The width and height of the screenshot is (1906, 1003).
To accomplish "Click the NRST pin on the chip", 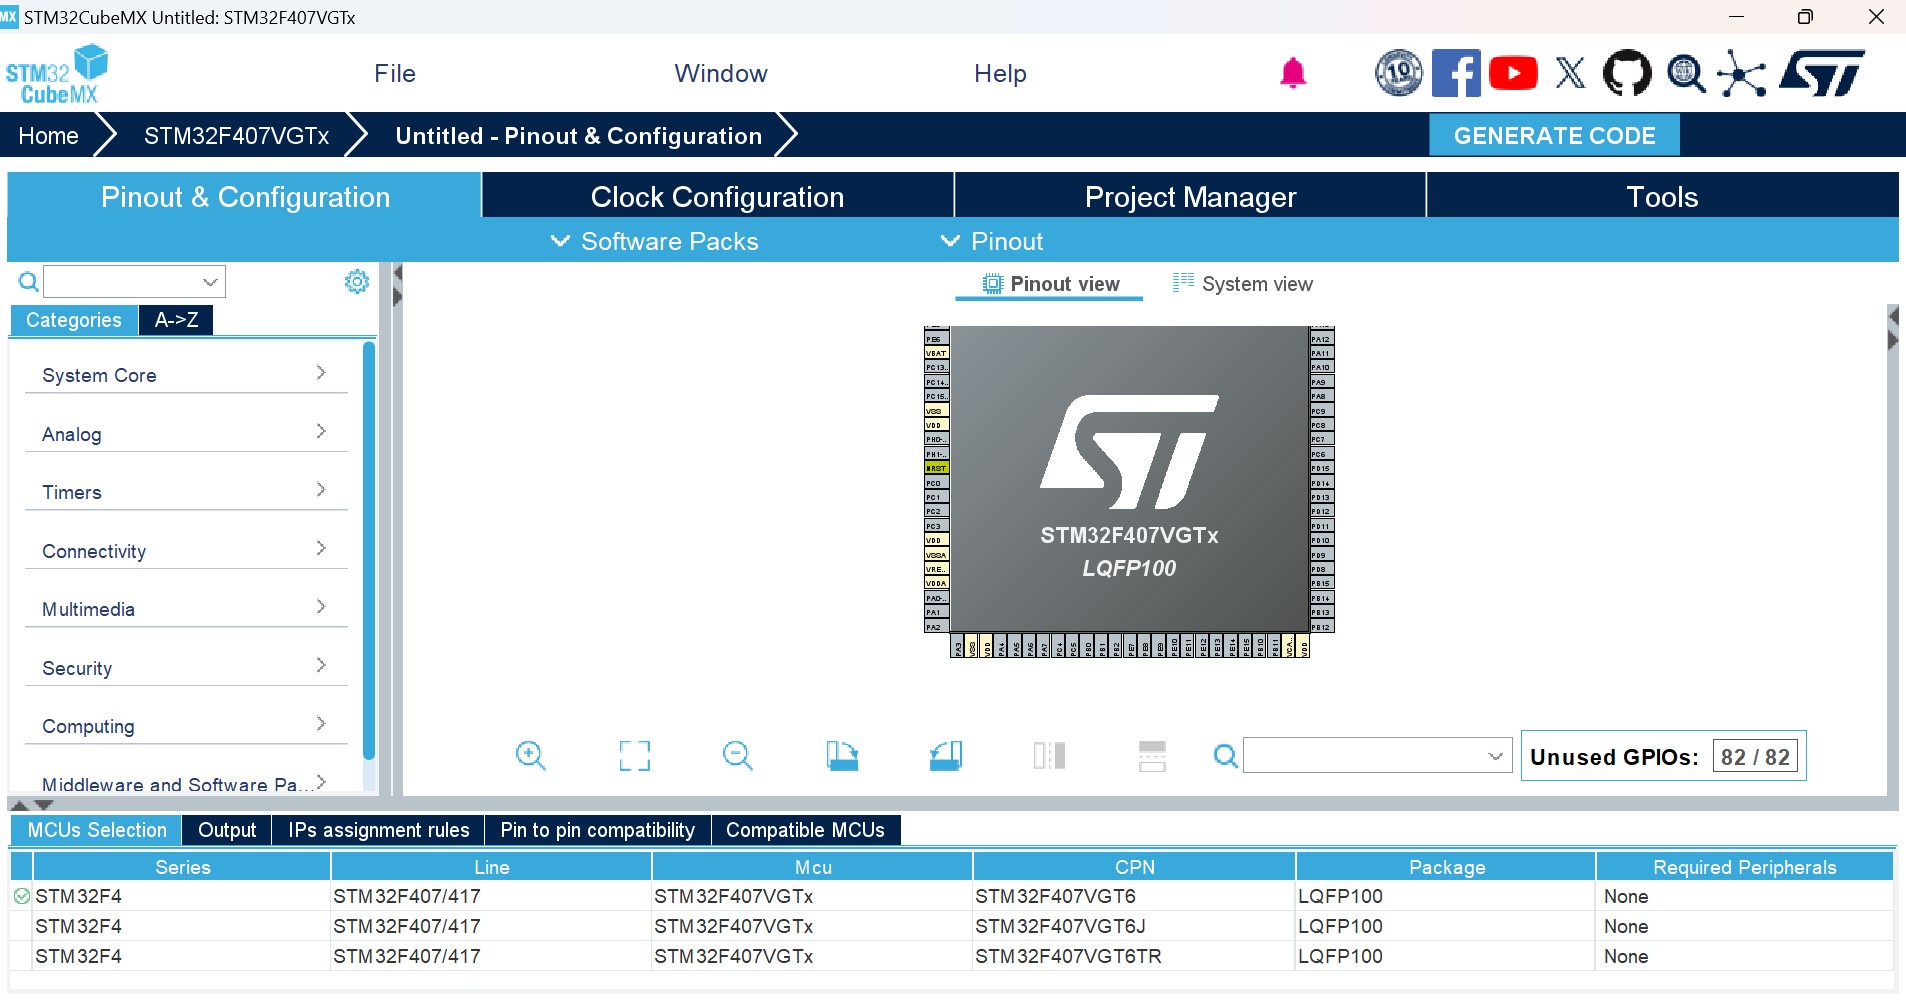I will (x=936, y=468).
